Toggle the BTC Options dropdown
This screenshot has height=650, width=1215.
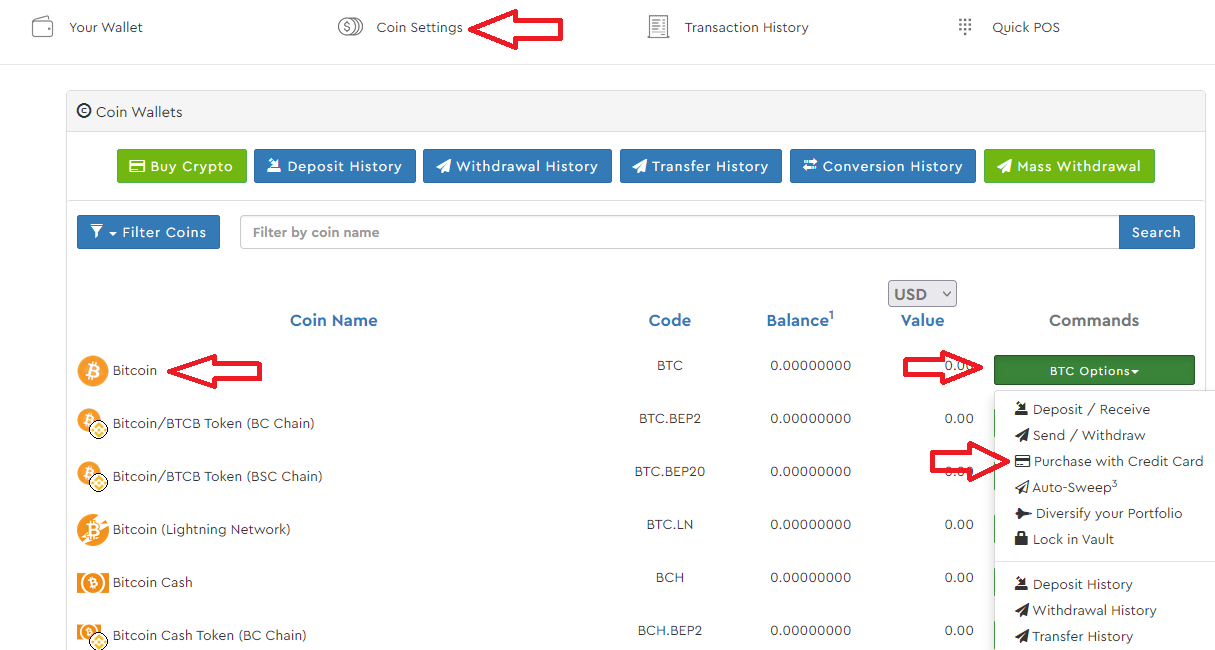[1094, 370]
